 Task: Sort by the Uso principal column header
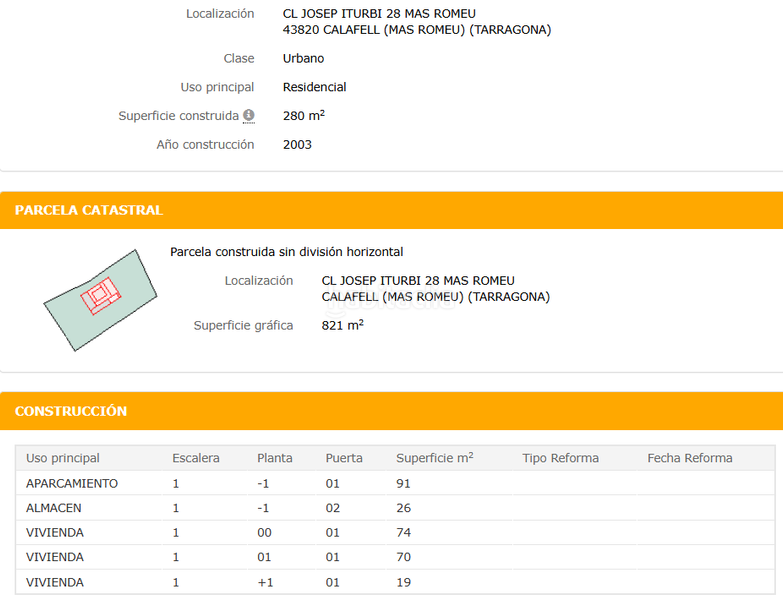pyautogui.click(x=63, y=458)
